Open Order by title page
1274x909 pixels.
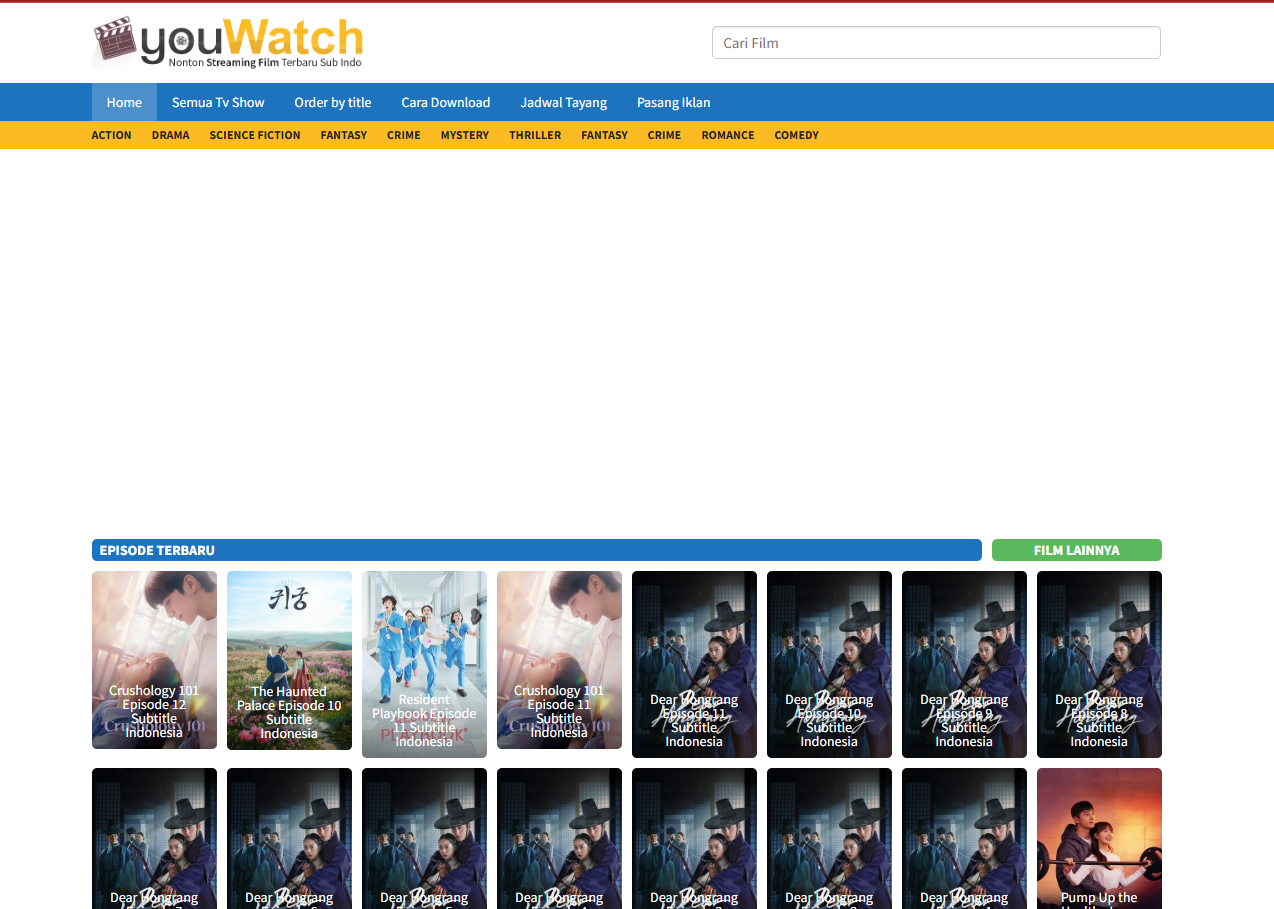tap(333, 102)
